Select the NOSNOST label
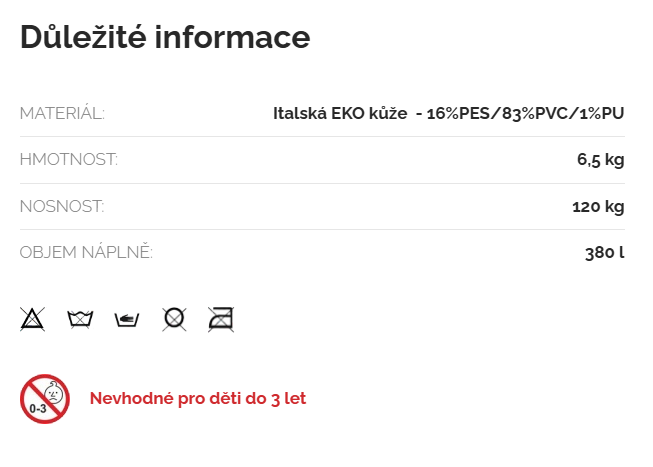This screenshot has height=467, width=653. 62,207
